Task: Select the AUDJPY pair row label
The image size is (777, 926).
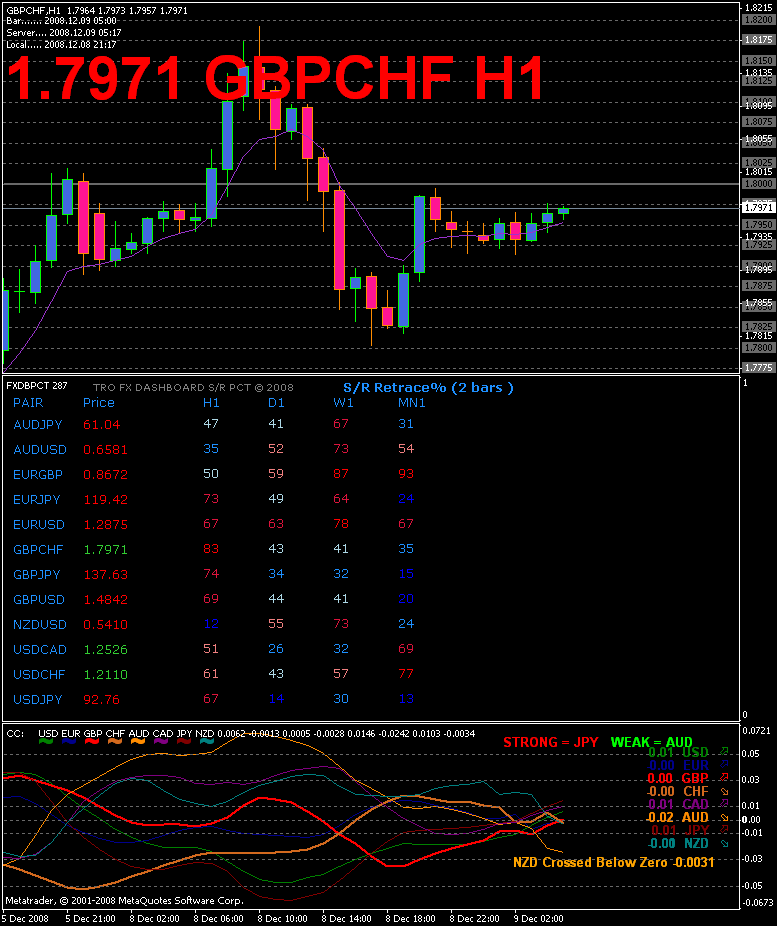Action: point(38,425)
